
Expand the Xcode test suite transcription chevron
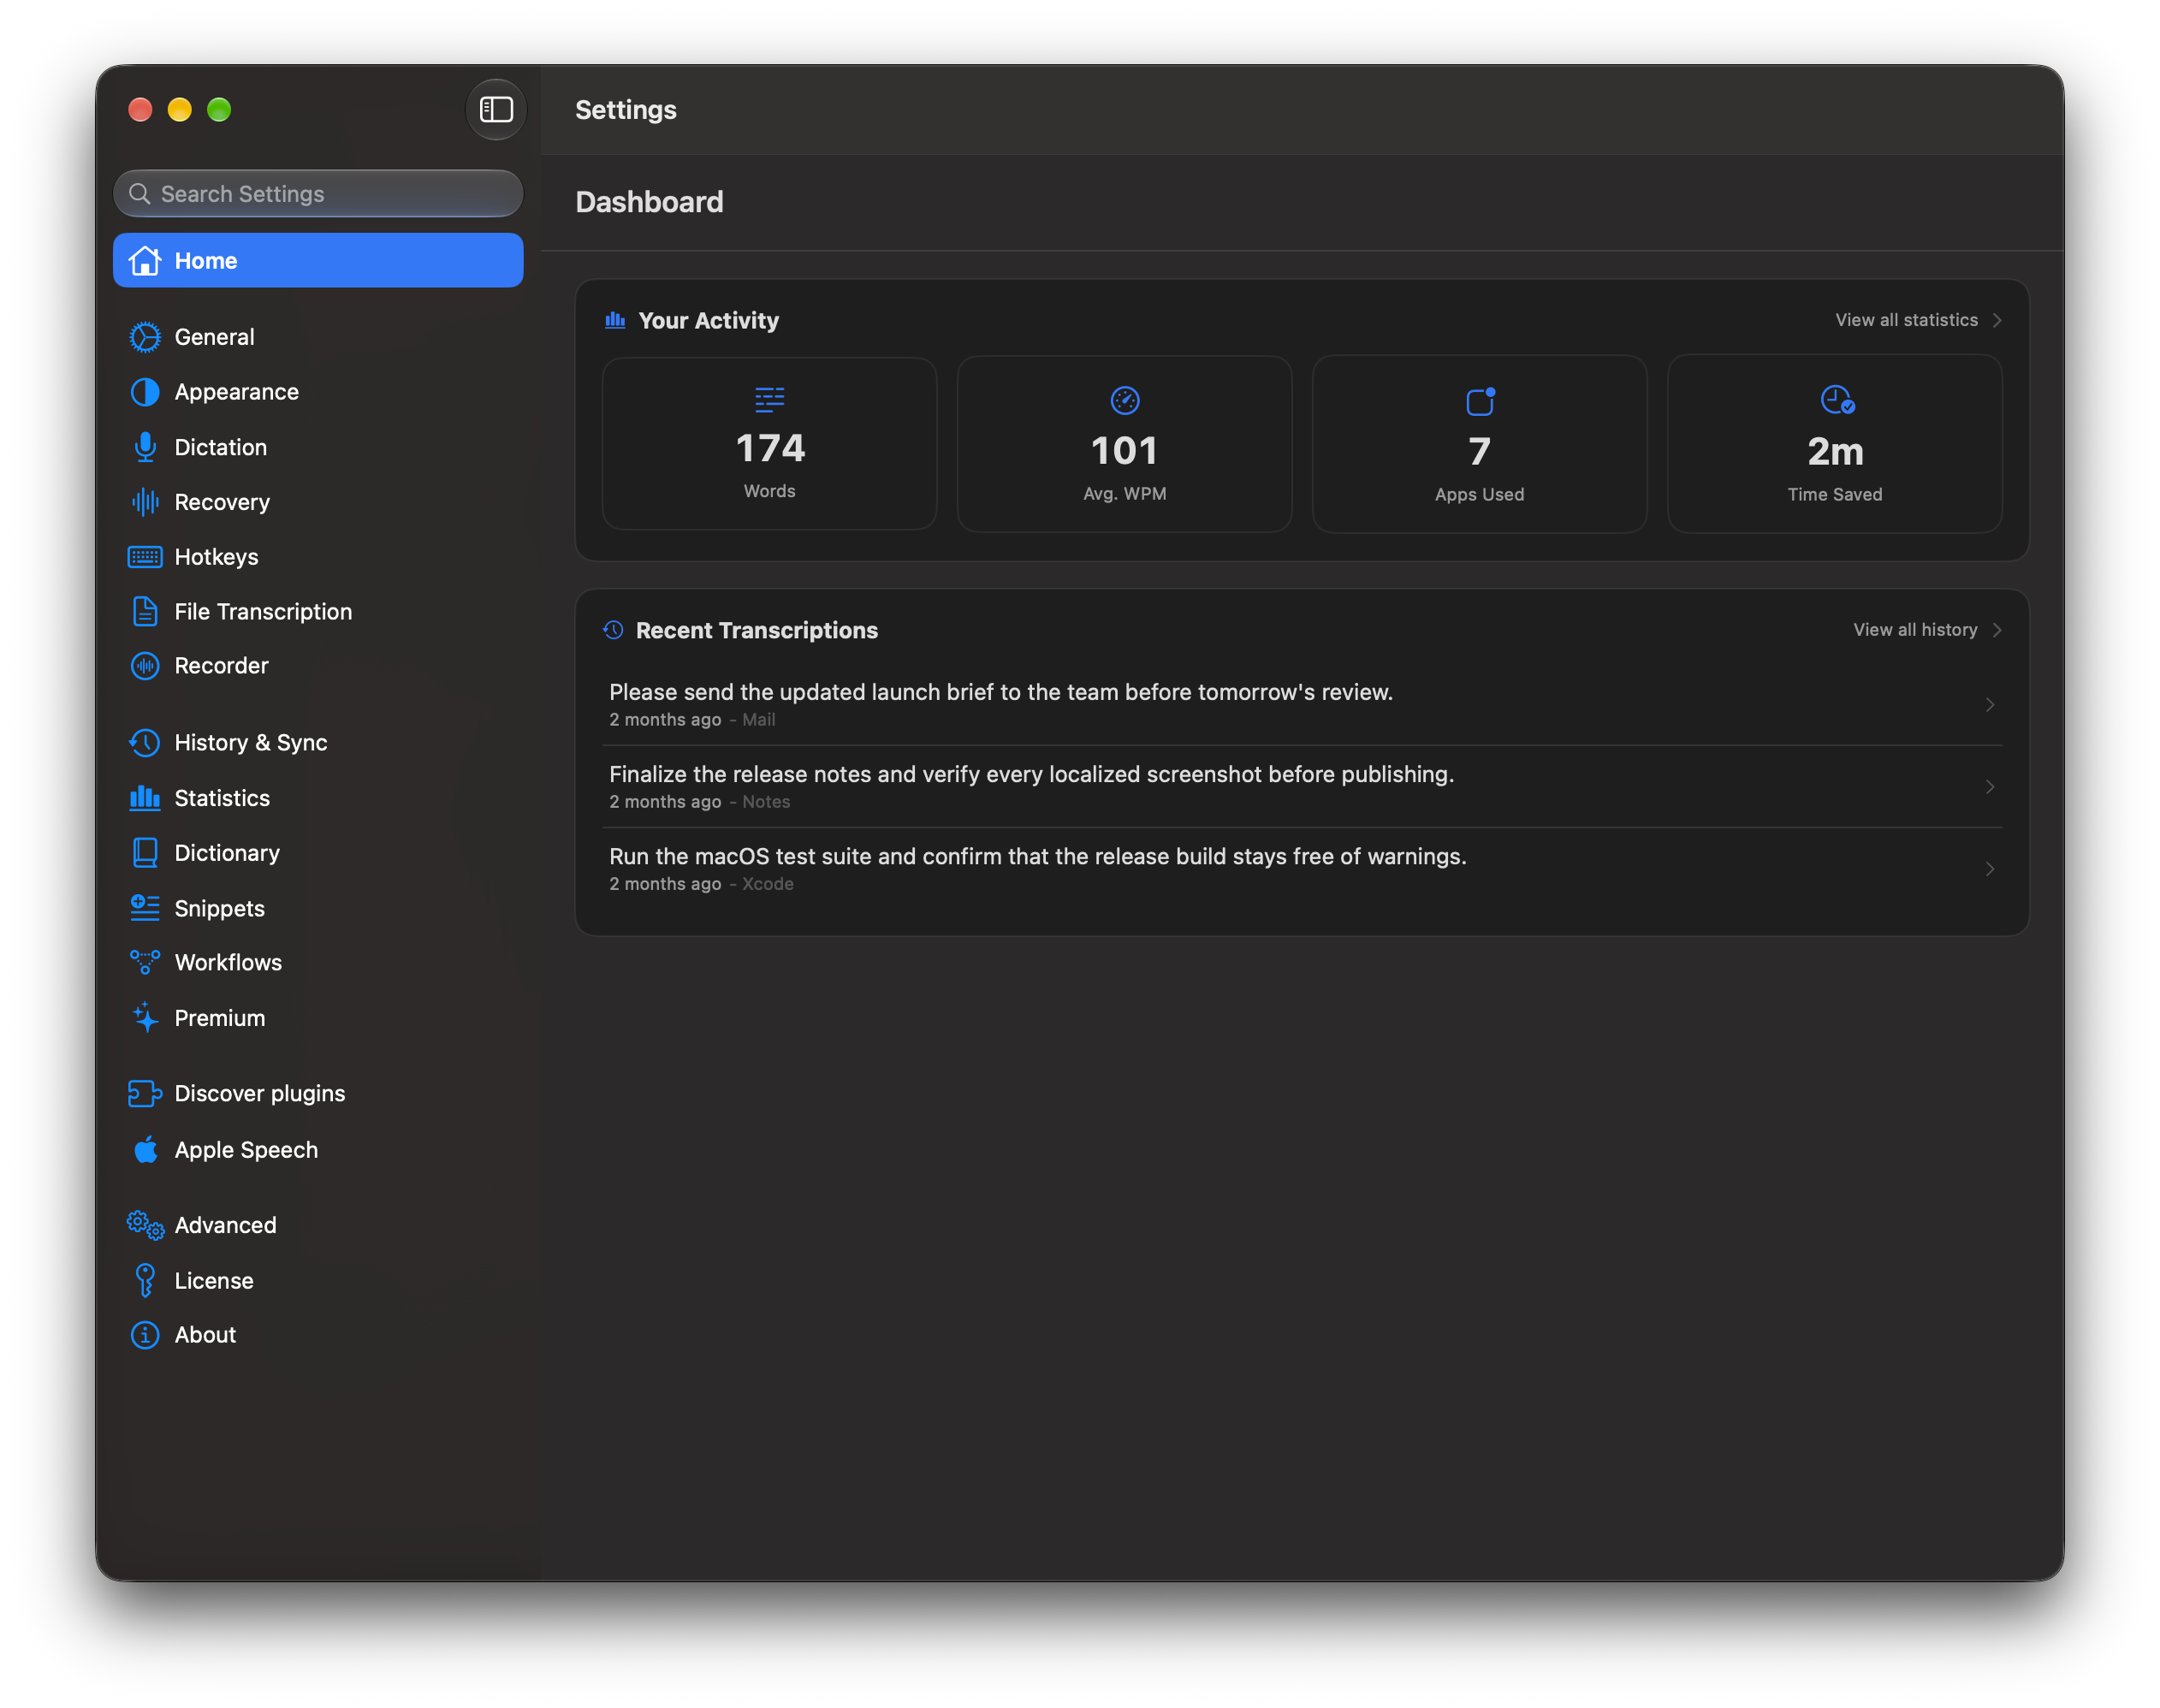(x=1990, y=869)
